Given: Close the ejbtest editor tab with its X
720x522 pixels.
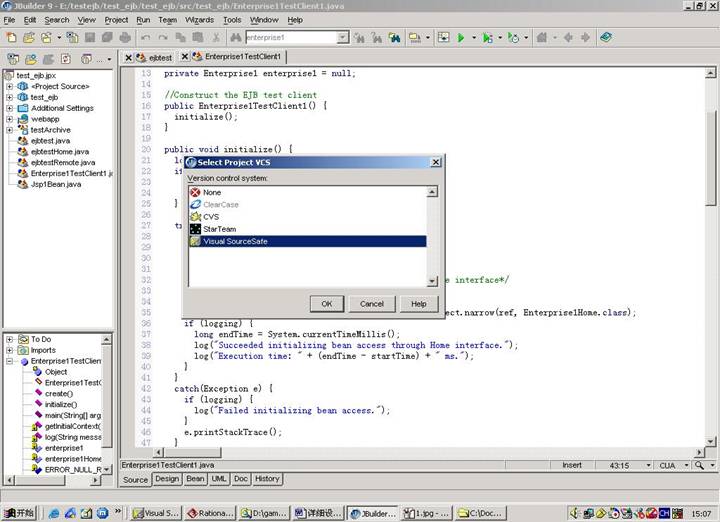Looking at the screenshot, I should [129, 57].
